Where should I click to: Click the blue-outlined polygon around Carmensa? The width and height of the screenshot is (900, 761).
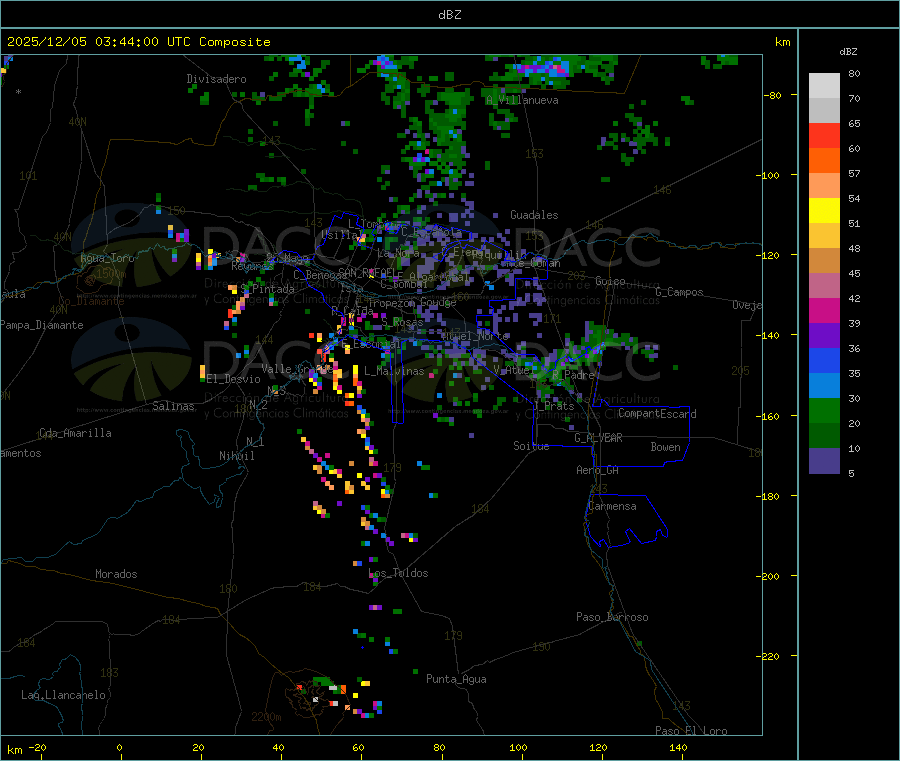coord(626,520)
